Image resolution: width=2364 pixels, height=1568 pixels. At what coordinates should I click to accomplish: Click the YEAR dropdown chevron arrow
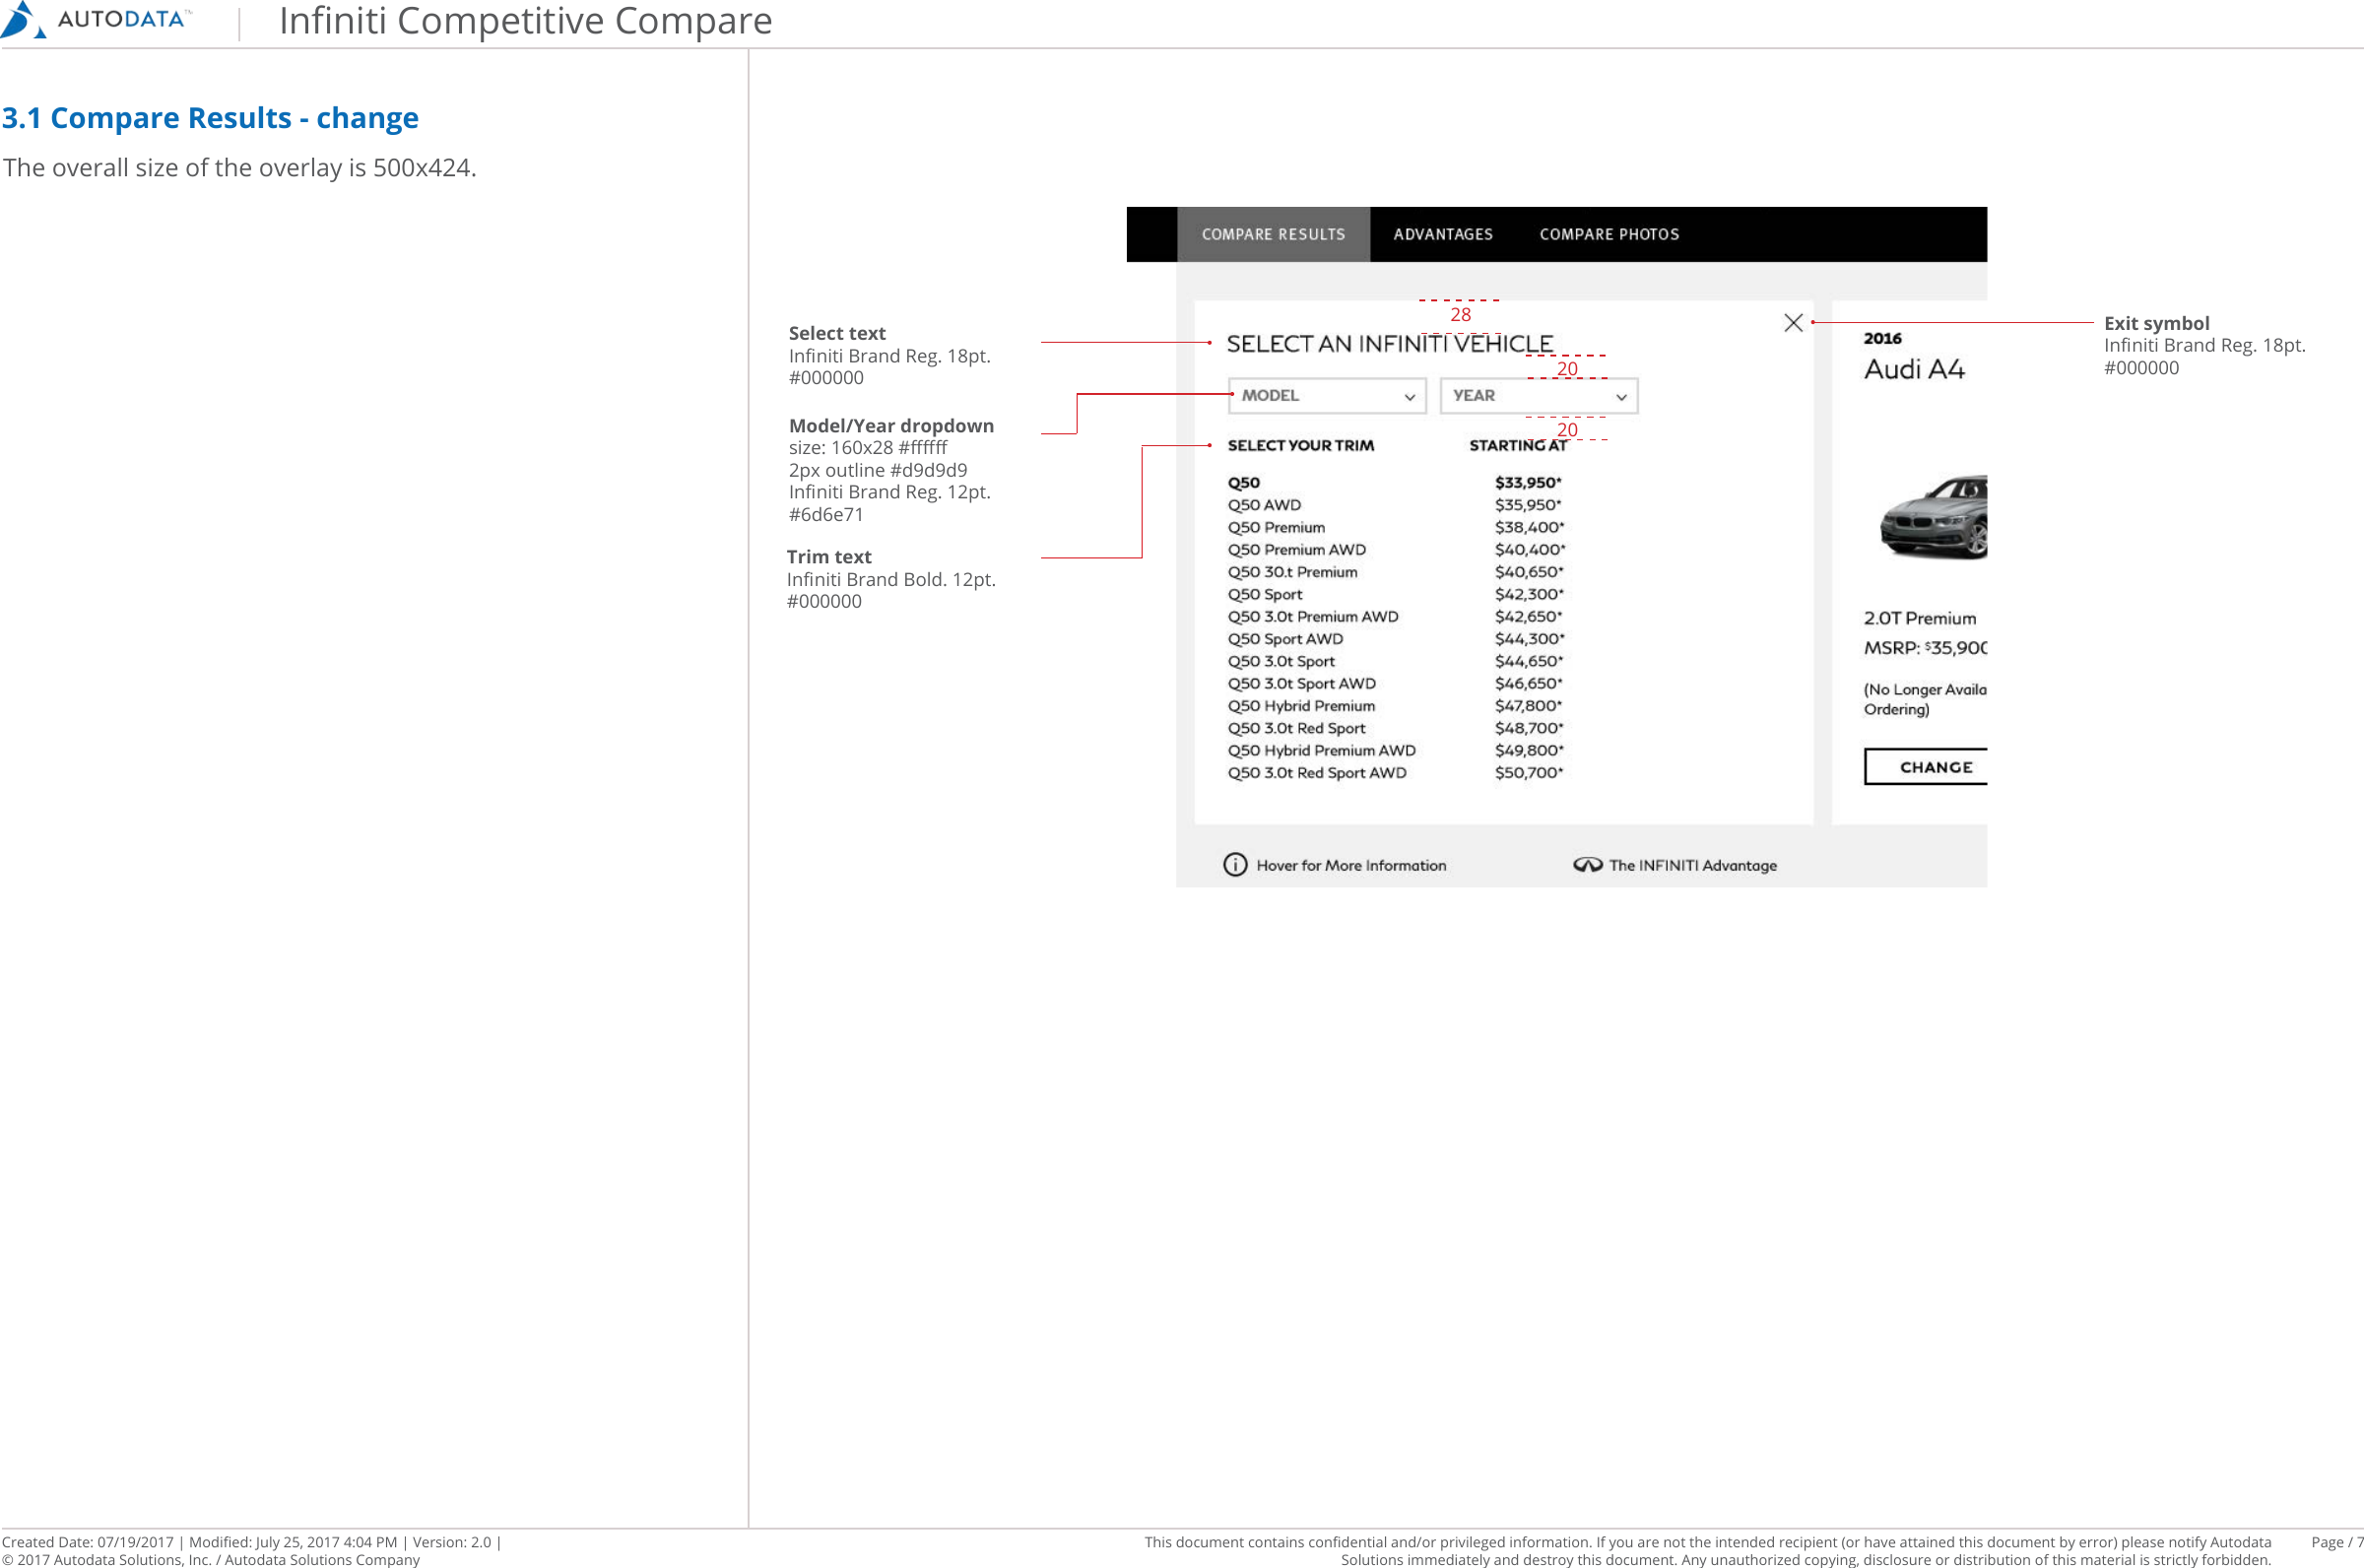(x=1622, y=396)
